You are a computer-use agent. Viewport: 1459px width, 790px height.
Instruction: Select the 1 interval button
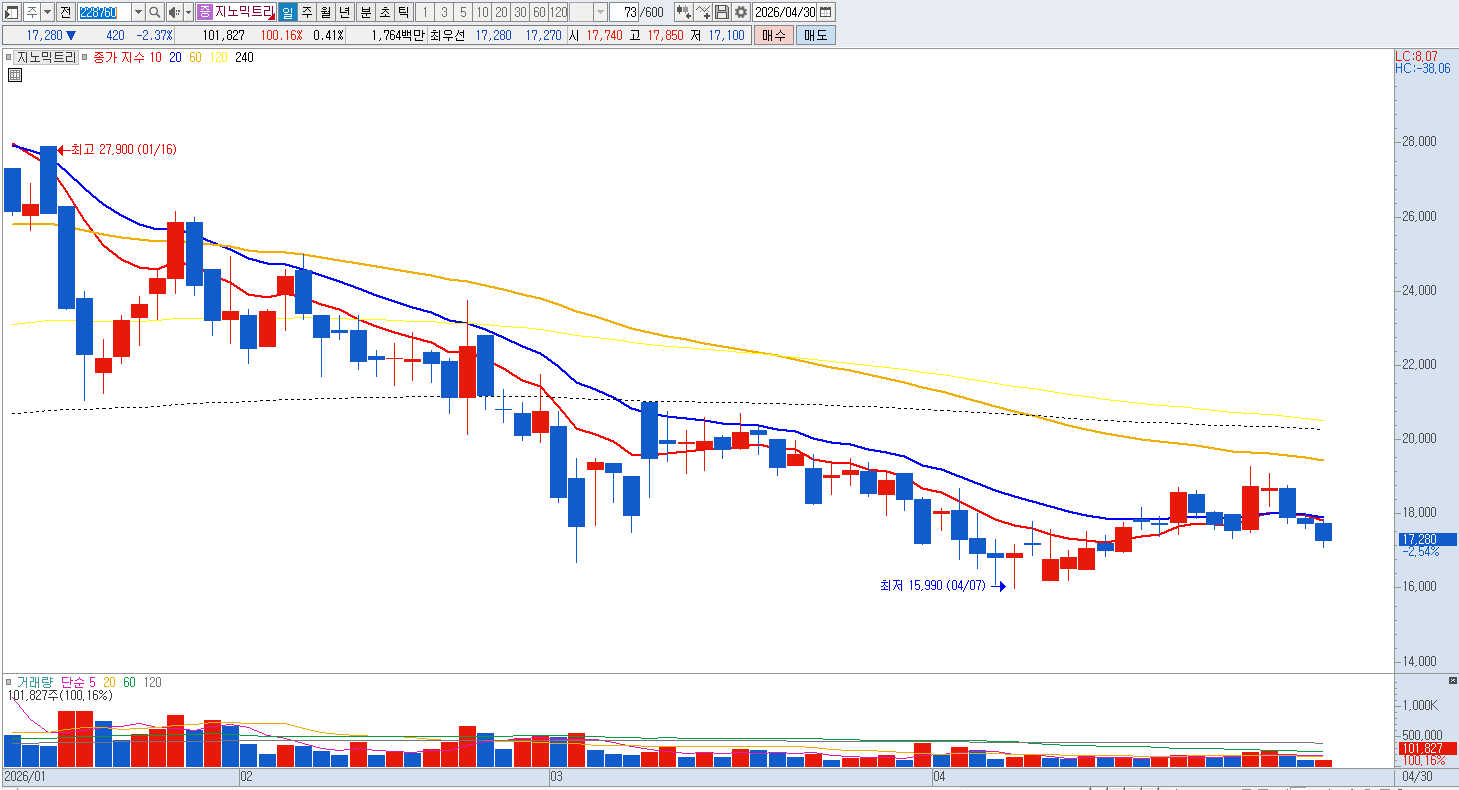pyautogui.click(x=425, y=12)
